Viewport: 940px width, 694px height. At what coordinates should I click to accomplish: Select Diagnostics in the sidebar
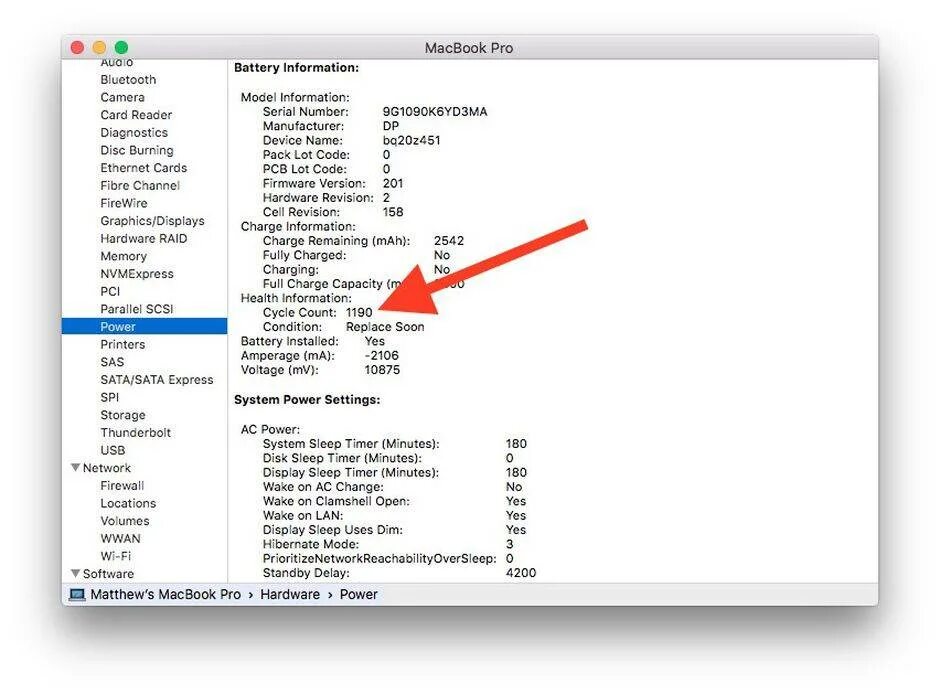[x=134, y=132]
